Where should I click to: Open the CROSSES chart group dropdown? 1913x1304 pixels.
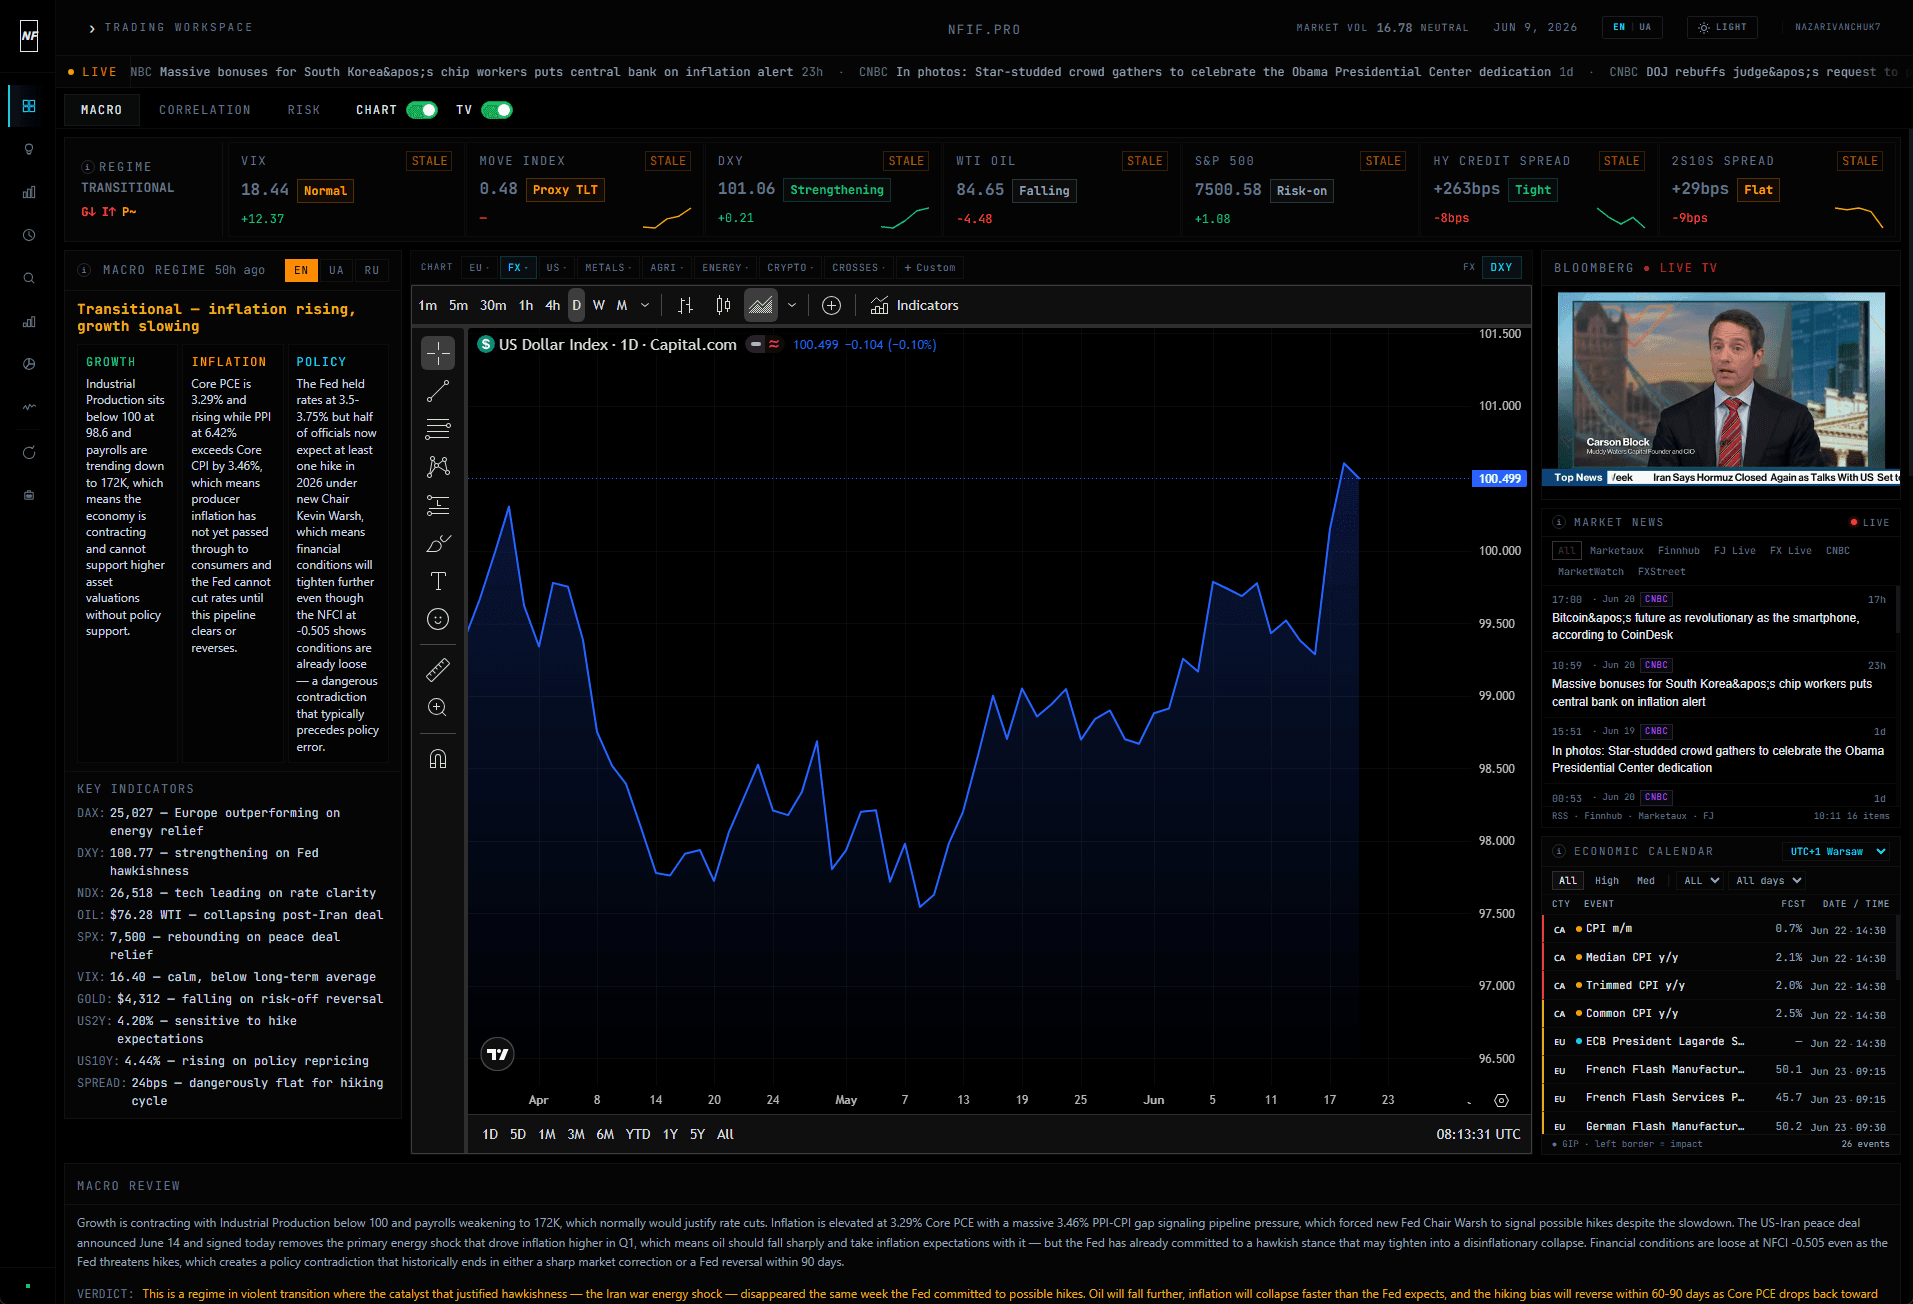tap(858, 268)
